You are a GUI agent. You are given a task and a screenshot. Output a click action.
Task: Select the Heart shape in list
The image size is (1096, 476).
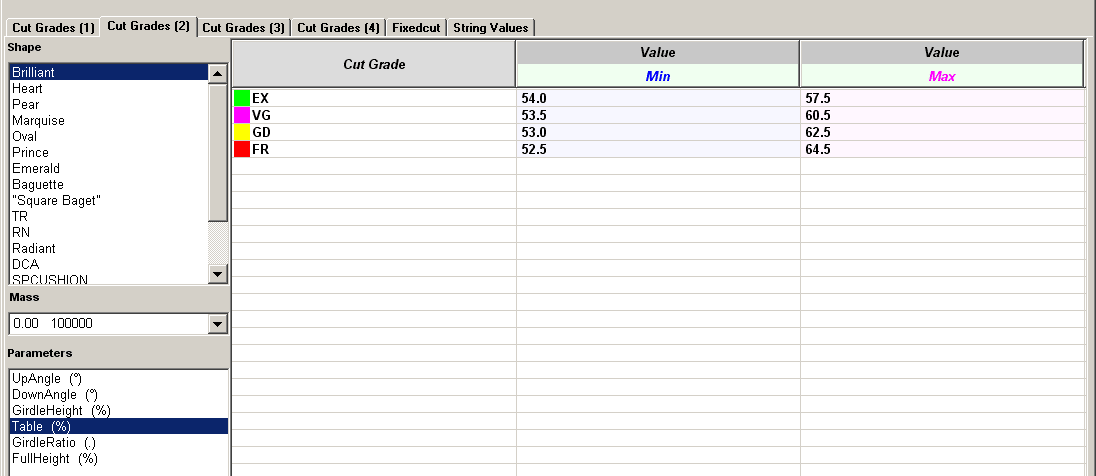27,89
